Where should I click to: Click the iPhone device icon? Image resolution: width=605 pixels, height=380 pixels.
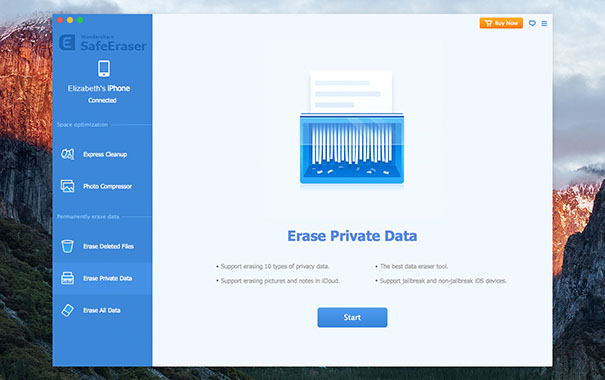click(x=104, y=69)
